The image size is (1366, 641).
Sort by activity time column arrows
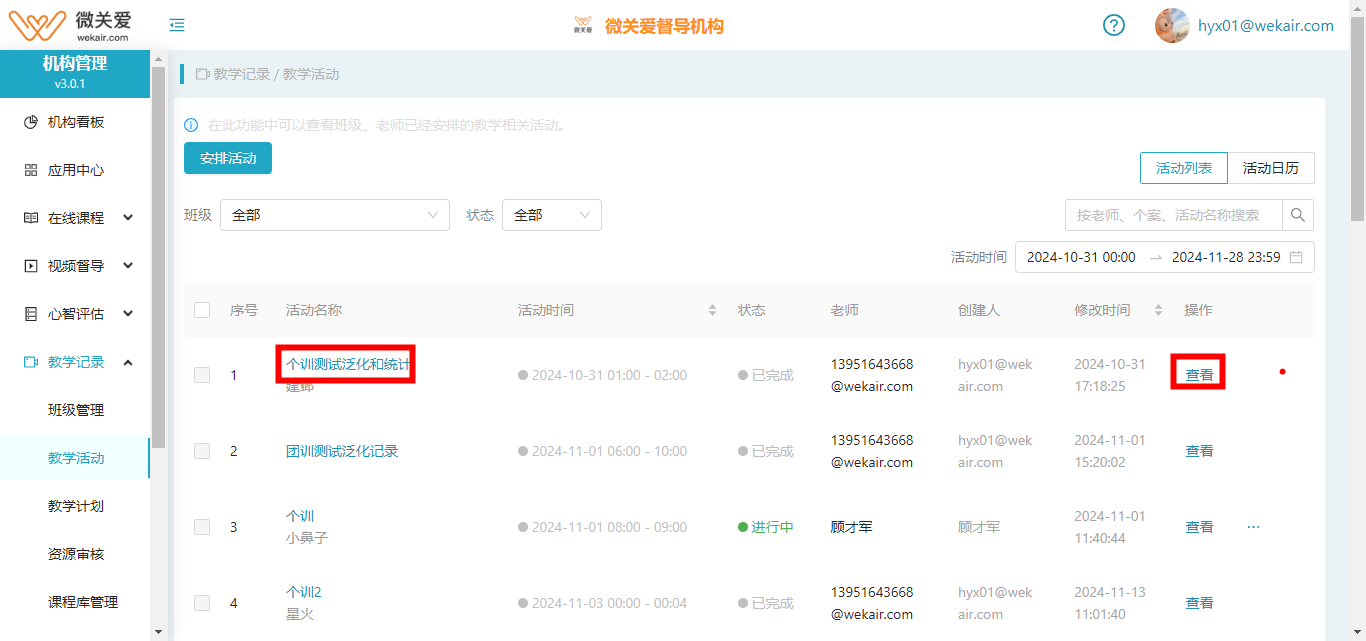point(712,310)
